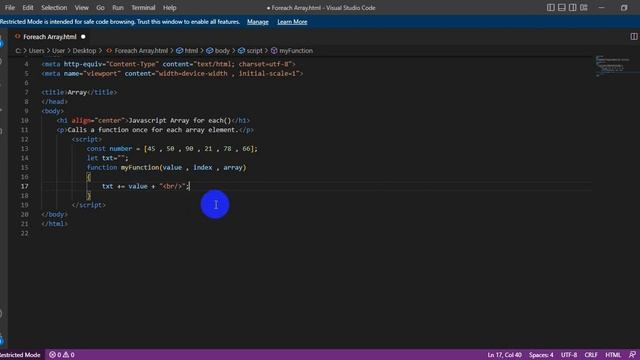Click the Users breadcrumb
This screenshot has height=360, width=640.
36,51
